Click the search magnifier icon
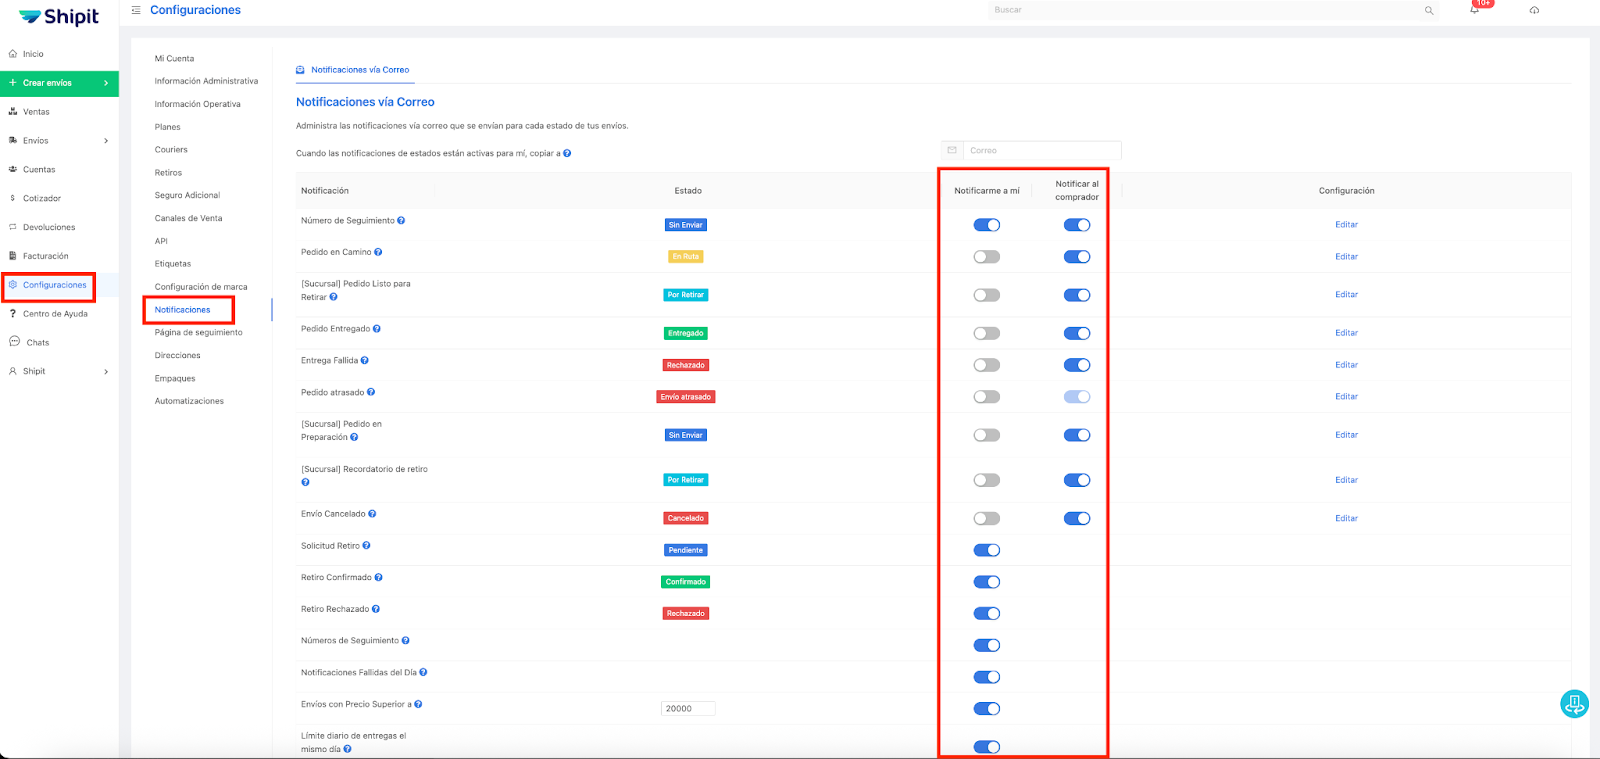The width and height of the screenshot is (1600, 759). click(1429, 11)
